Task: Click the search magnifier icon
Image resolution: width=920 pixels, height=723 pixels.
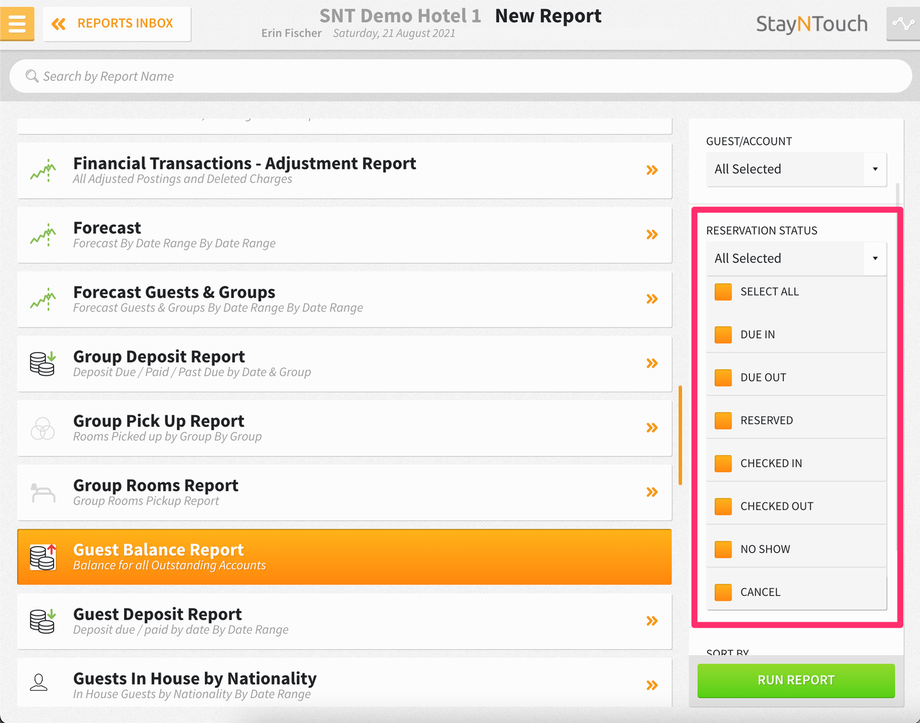Action: 32,76
